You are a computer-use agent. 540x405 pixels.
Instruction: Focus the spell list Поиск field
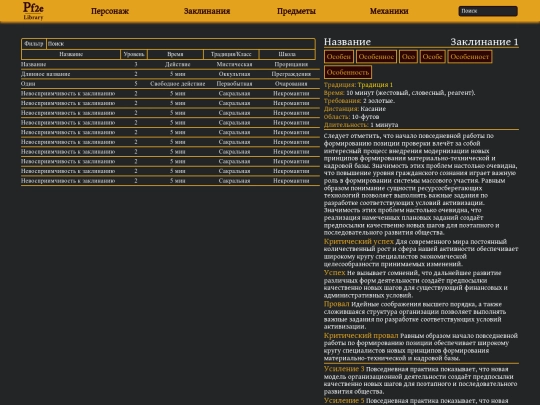point(181,44)
